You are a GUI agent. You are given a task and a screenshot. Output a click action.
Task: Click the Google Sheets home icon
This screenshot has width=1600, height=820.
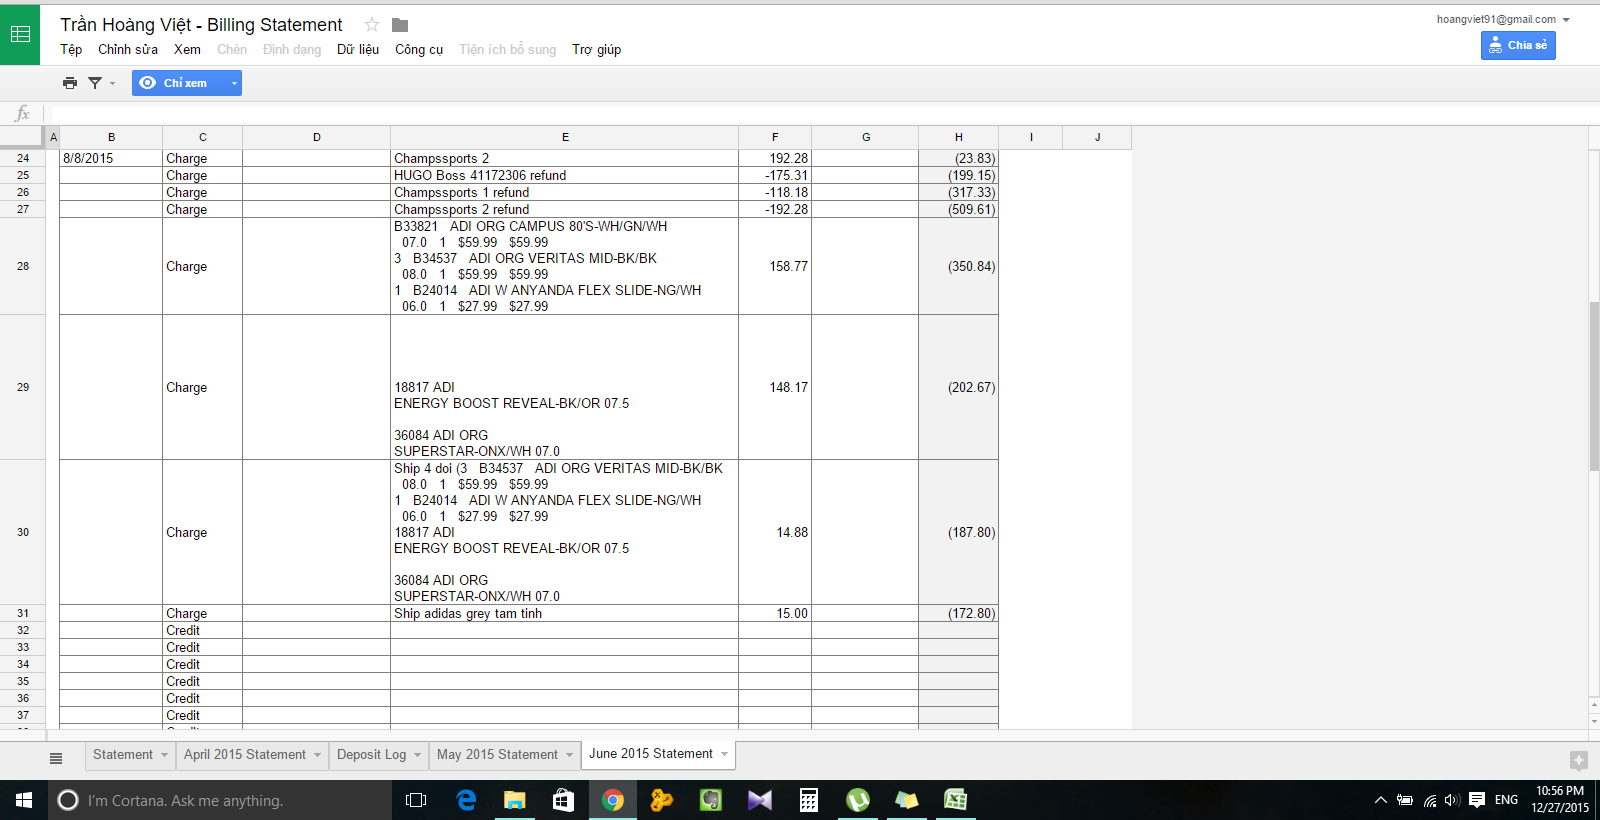[x=20, y=35]
